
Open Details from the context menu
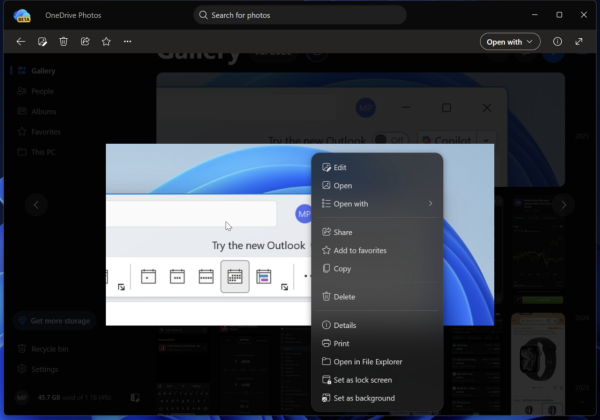(377, 325)
